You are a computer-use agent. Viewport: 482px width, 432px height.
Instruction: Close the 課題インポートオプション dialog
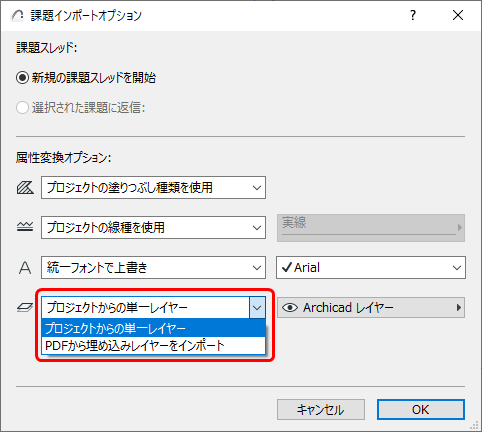[458, 15]
